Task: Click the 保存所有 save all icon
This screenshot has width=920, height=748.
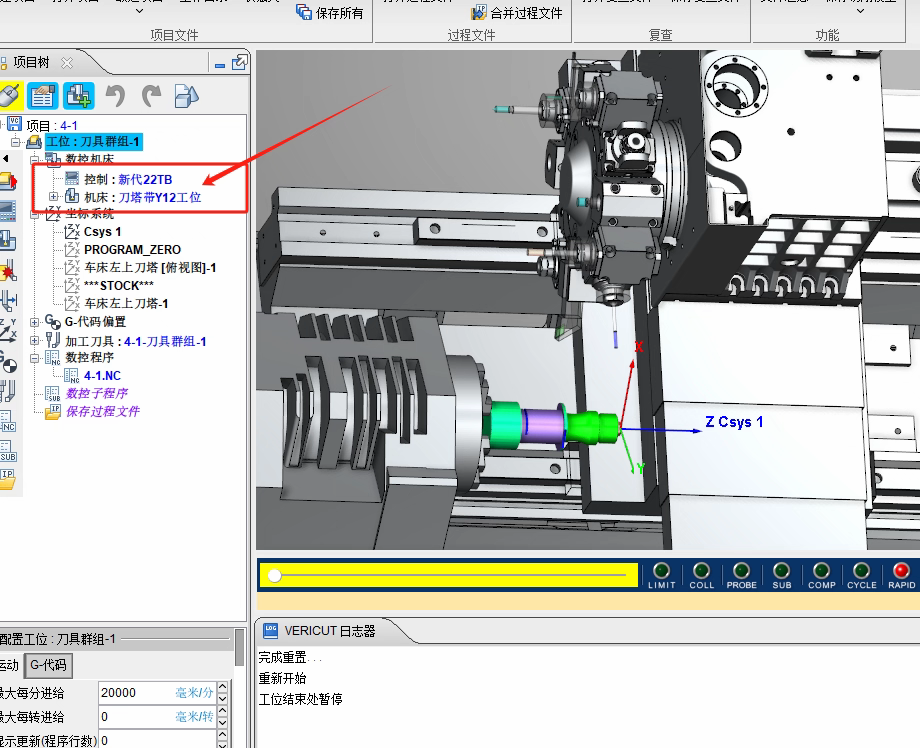Action: pos(303,12)
